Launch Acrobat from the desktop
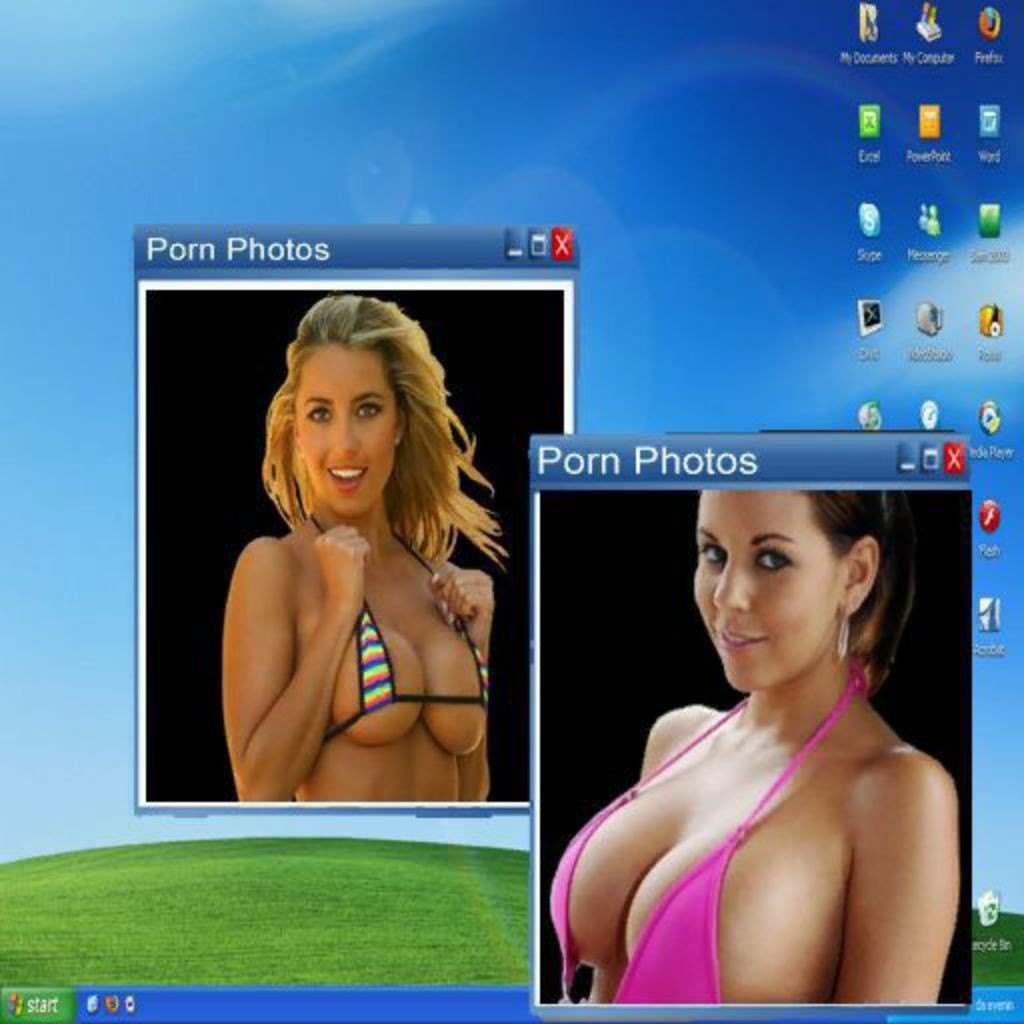1024x1024 pixels. 989,615
